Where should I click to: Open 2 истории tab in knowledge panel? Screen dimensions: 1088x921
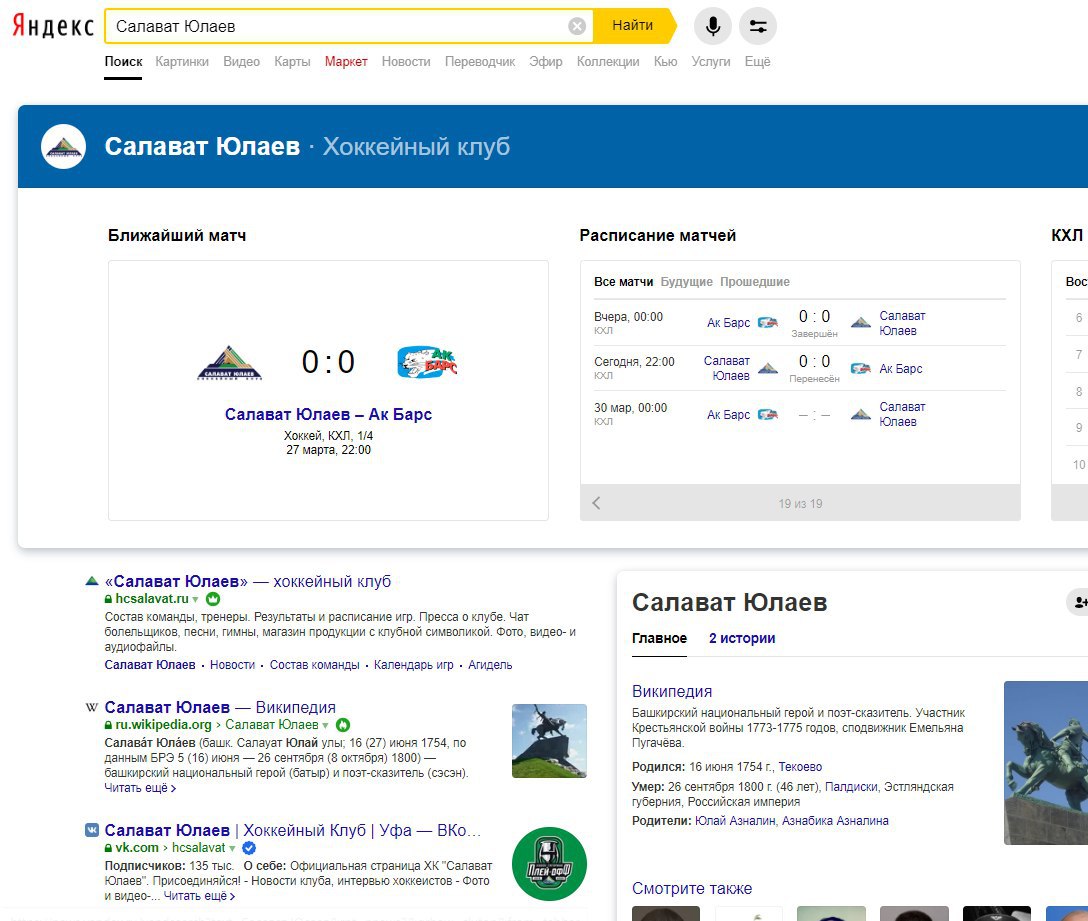742,638
